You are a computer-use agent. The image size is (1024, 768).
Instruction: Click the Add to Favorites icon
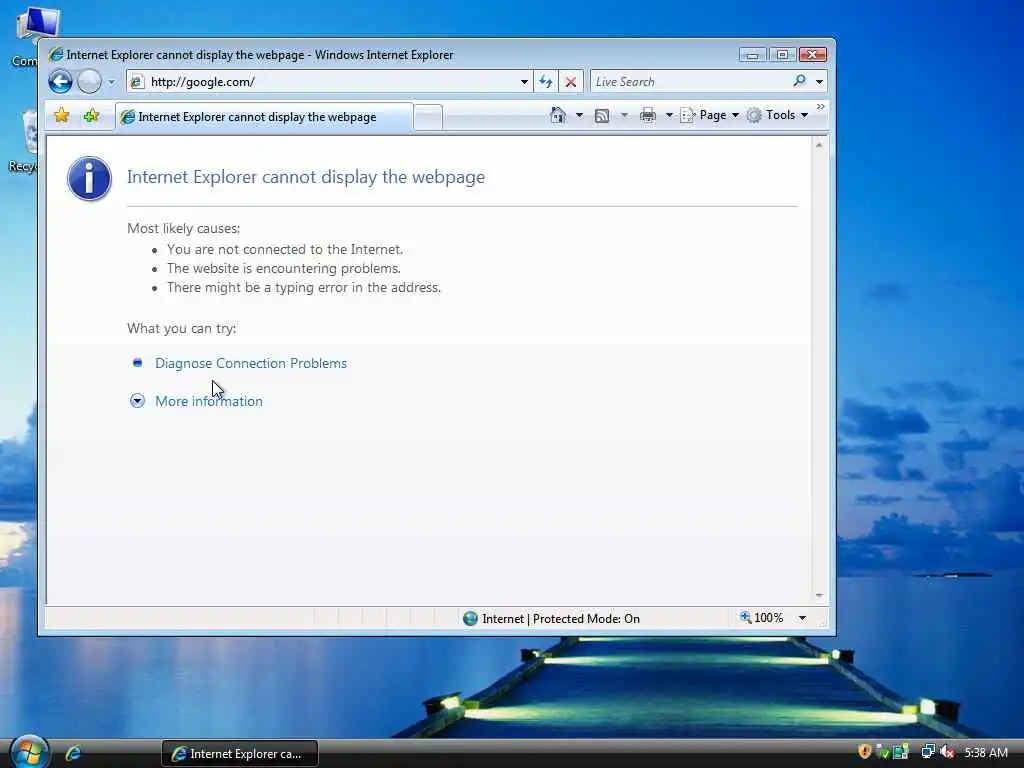click(x=91, y=116)
